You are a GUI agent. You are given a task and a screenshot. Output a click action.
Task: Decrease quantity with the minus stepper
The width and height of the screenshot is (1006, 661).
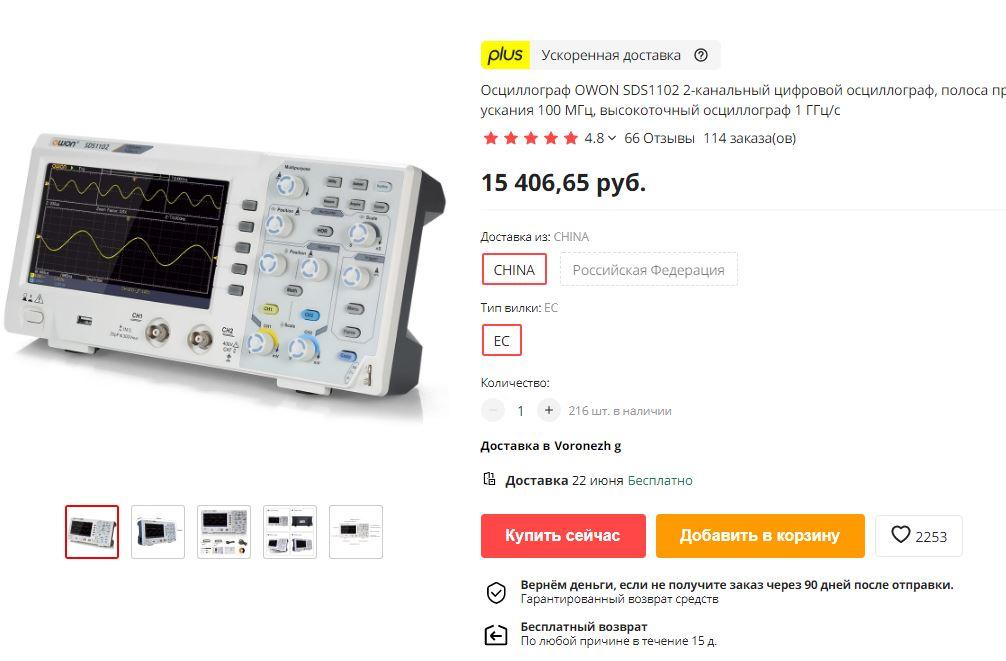[493, 410]
